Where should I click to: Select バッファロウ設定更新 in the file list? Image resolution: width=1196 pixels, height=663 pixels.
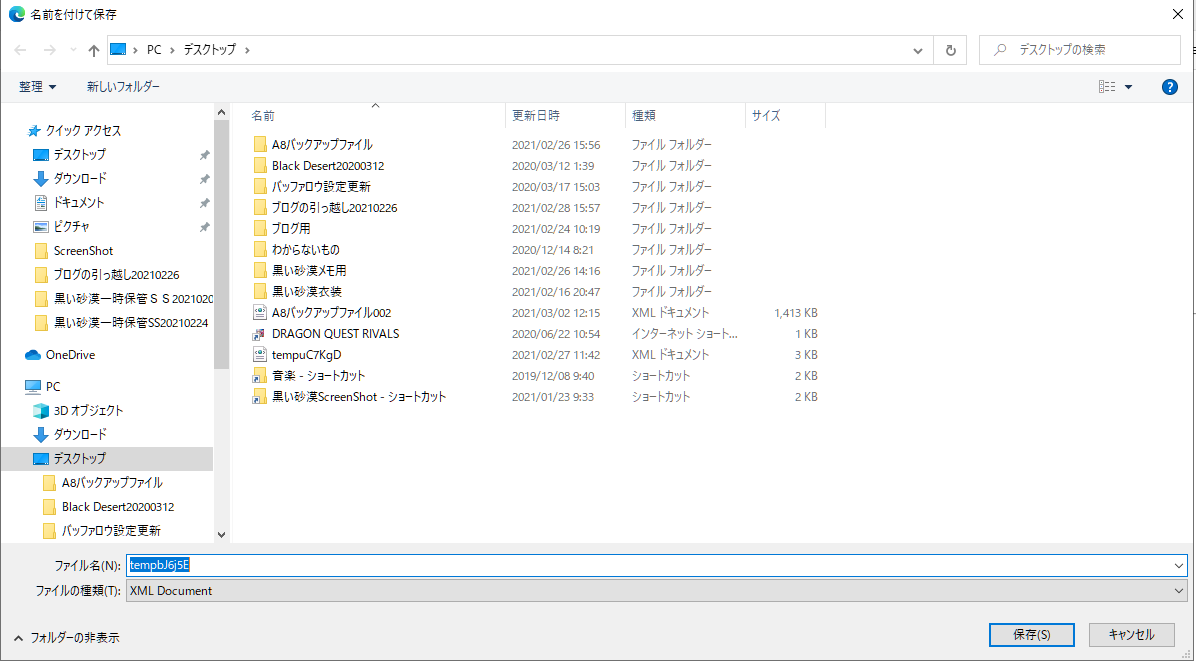pos(321,187)
